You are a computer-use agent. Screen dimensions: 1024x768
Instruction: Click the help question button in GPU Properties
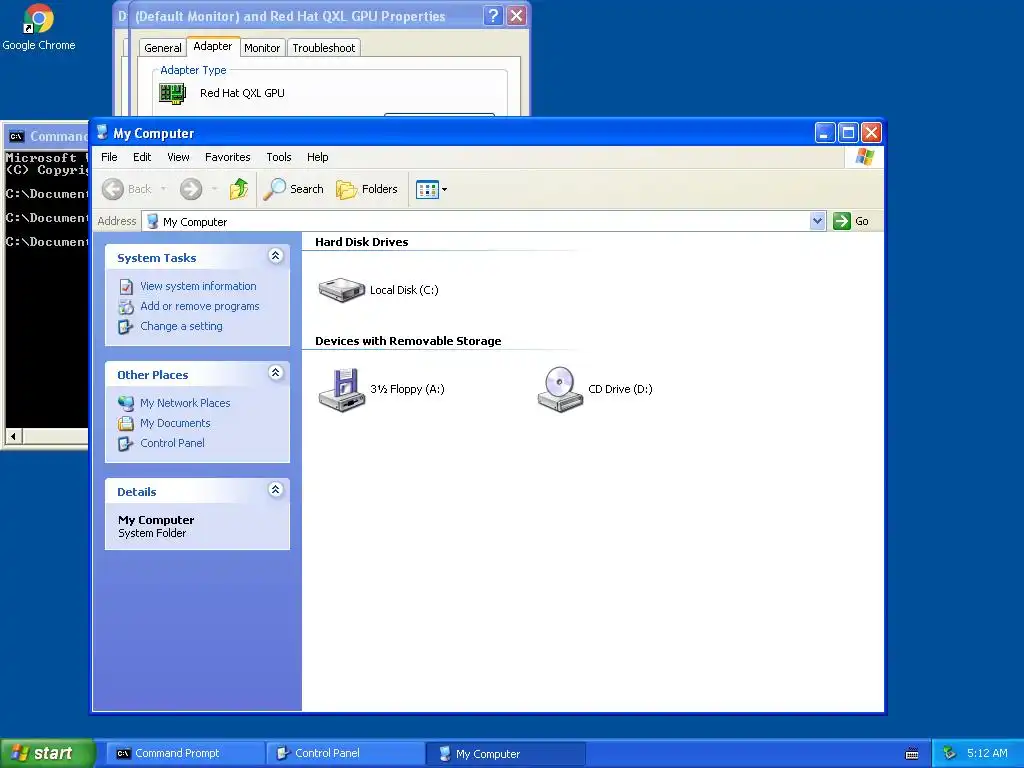(x=493, y=16)
